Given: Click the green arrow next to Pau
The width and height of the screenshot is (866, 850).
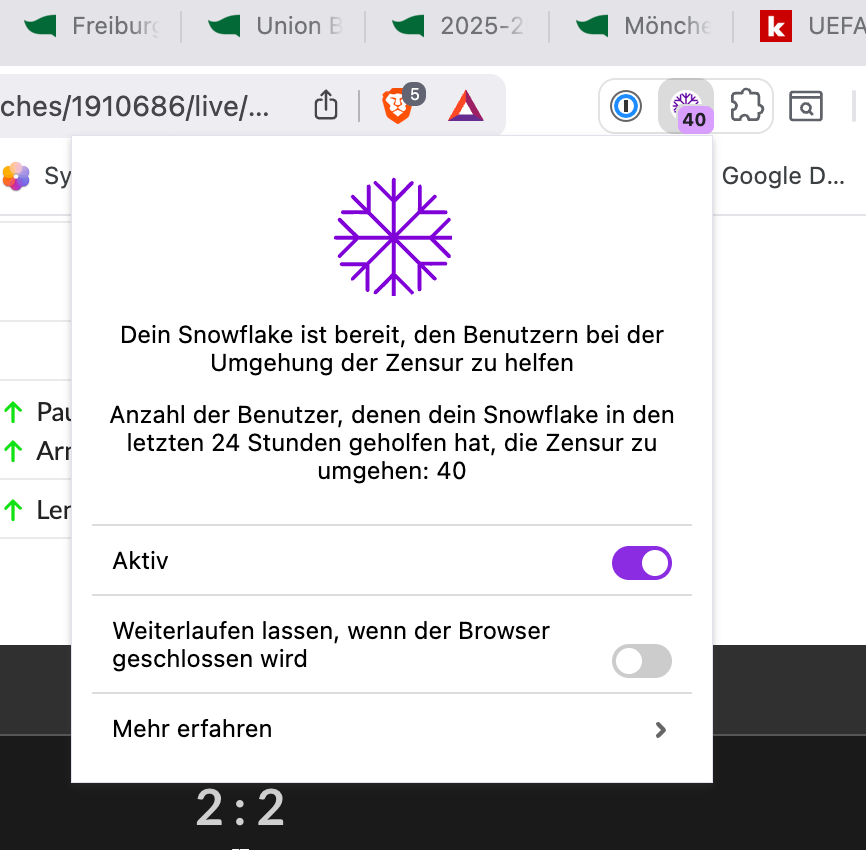Looking at the screenshot, I should pyautogui.click(x=13, y=411).
